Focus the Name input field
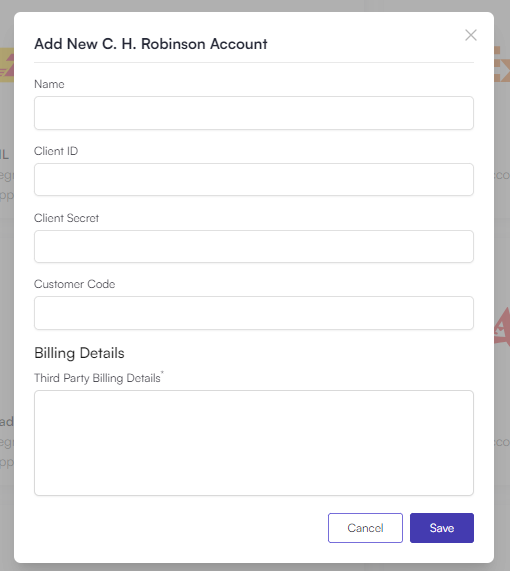Viewport: 510px width, 571px height. pyautogui.click(x=254, y=113)
